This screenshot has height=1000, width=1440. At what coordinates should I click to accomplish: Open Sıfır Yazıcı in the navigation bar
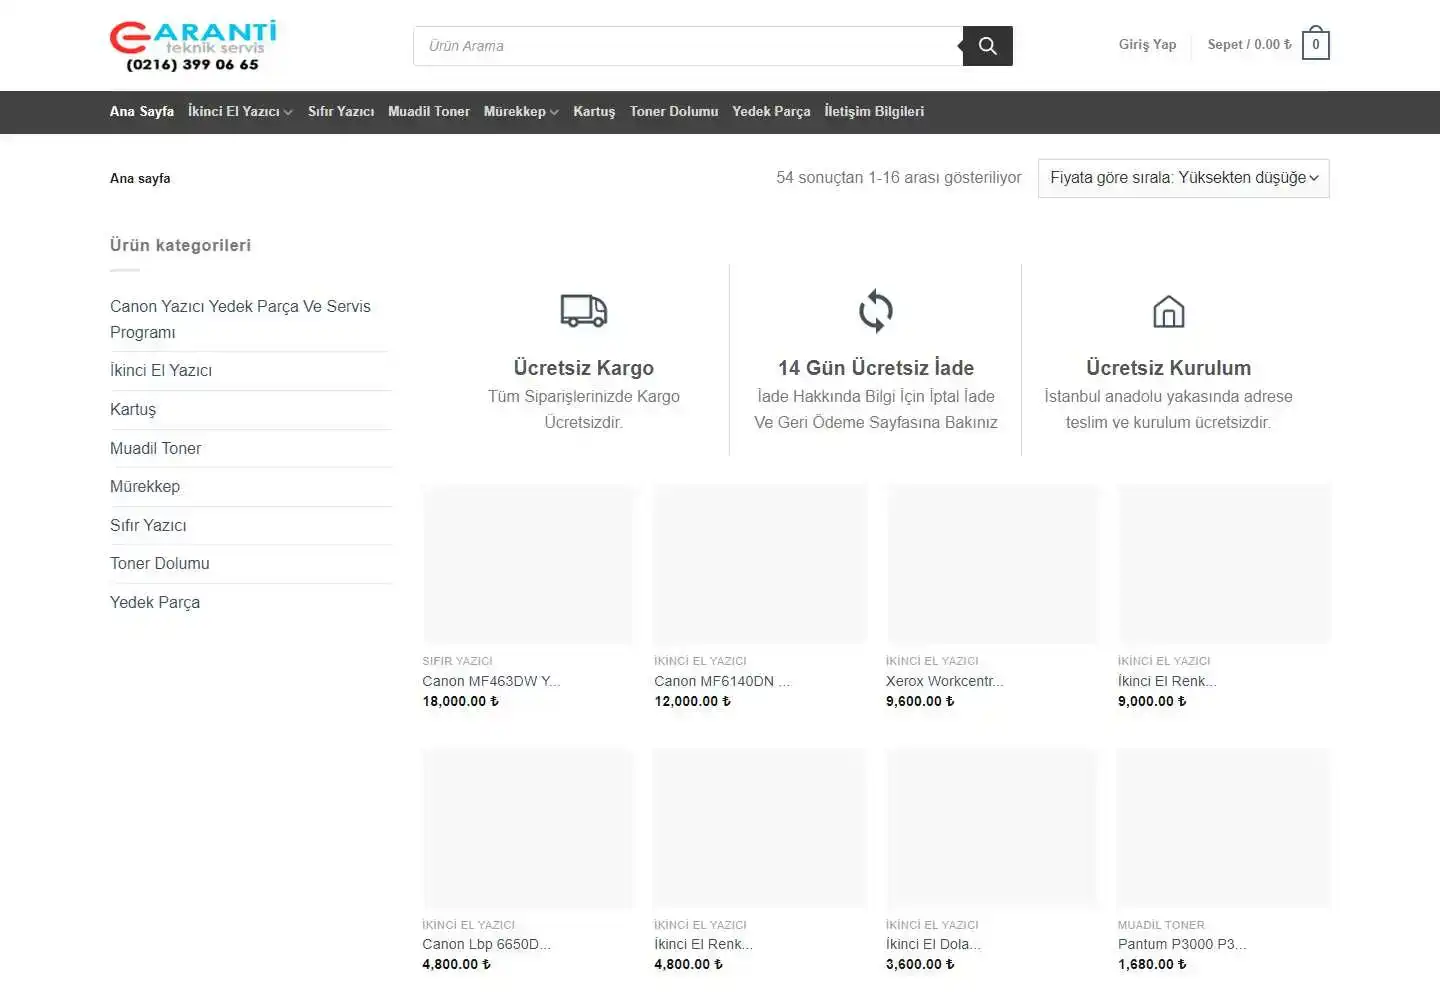341,111
